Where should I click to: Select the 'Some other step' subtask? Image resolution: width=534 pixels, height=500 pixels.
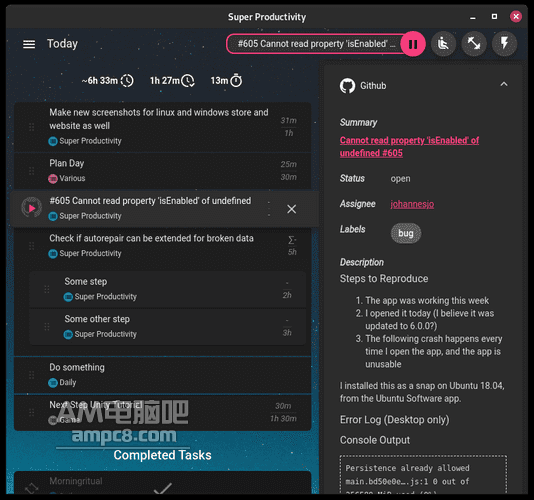tap(168, 327)
